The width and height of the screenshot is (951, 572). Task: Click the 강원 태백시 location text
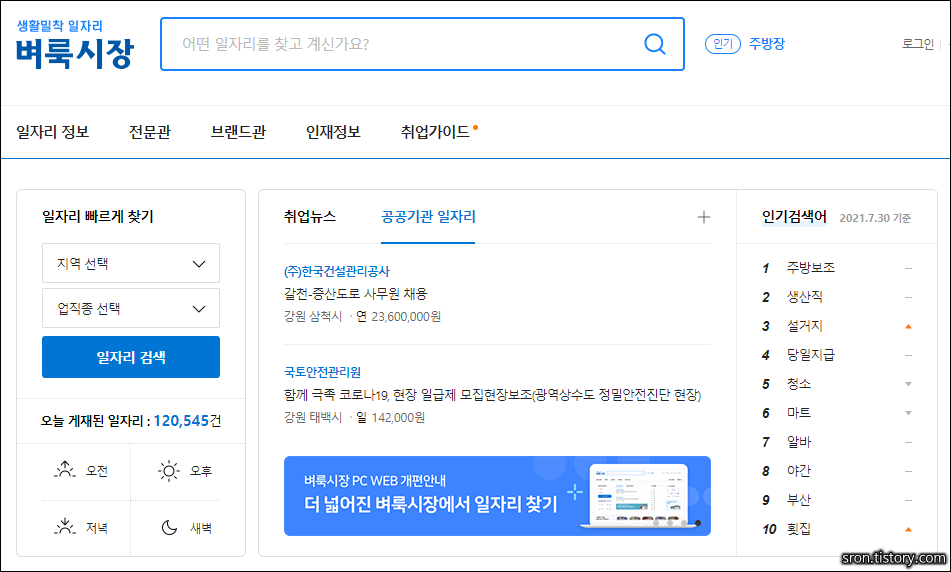(313, 417)
